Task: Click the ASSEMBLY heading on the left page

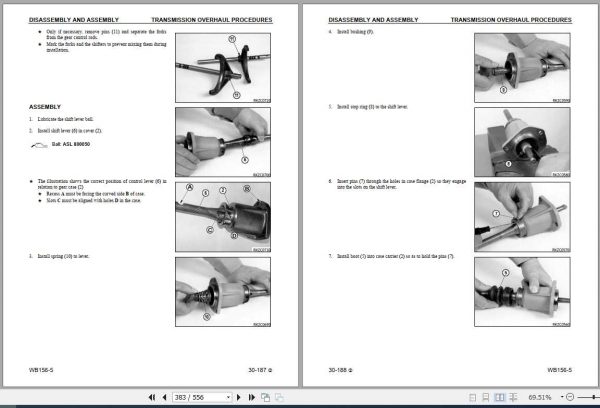Action: pyautogui.click(x=45, y=107)
